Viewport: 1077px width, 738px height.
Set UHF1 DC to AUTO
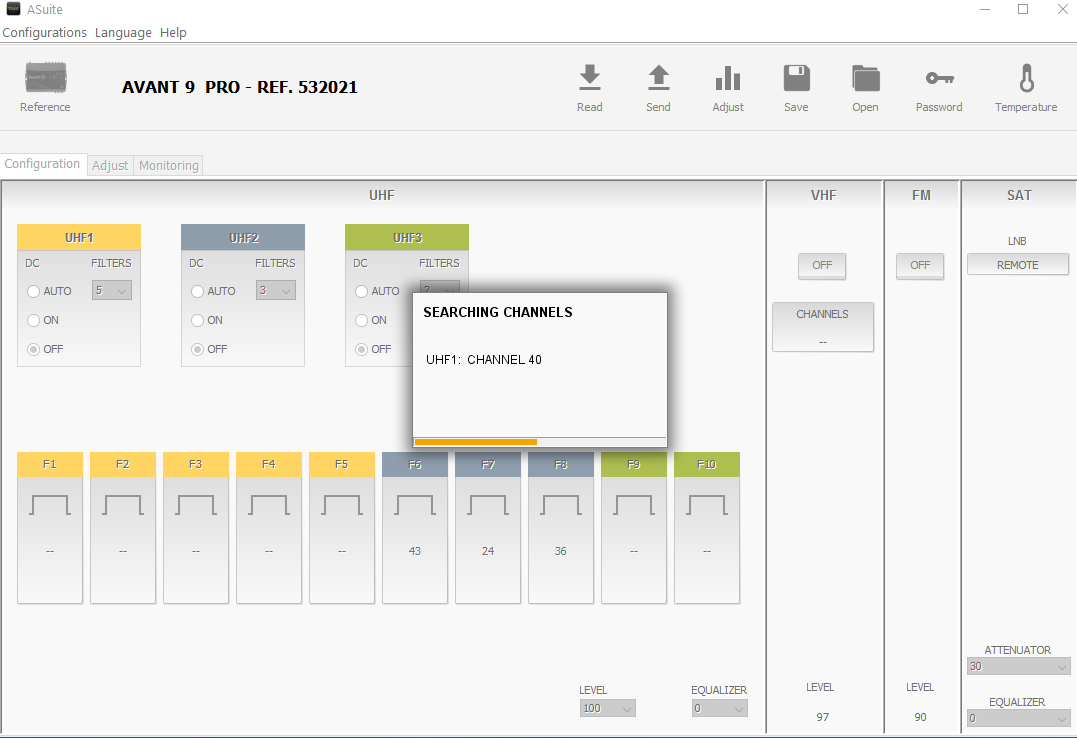coord(33,291)
